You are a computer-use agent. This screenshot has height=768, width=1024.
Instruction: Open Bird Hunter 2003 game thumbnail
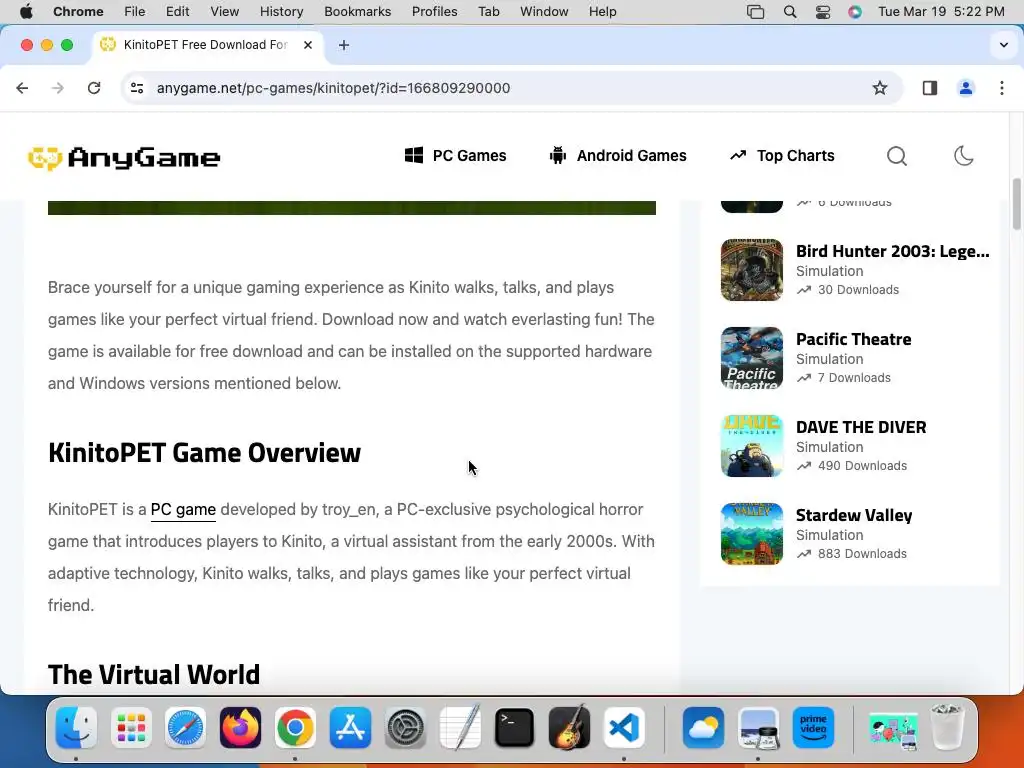coord(752,270)
